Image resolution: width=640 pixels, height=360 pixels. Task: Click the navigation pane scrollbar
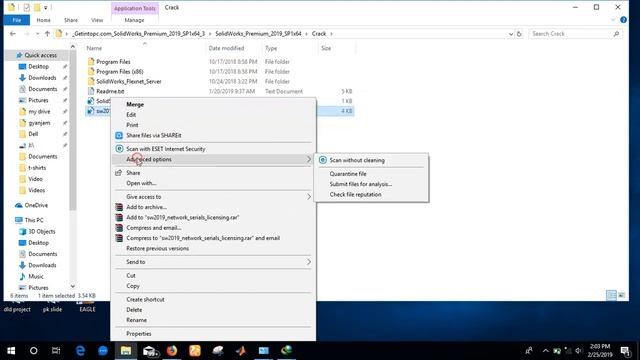tap(73, 131)
